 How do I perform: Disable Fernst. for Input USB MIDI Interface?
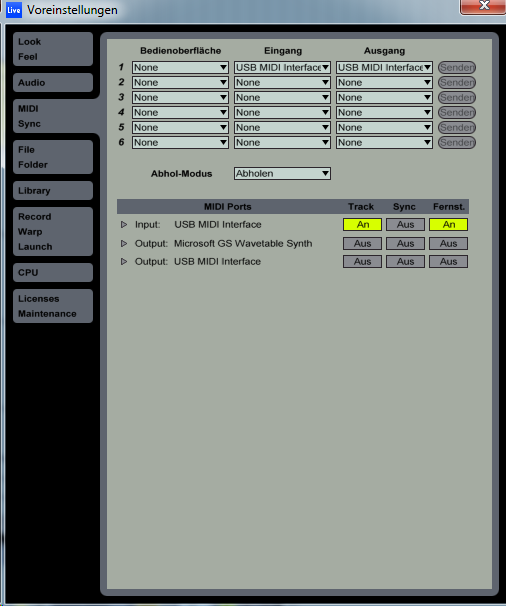click(448, 225)
